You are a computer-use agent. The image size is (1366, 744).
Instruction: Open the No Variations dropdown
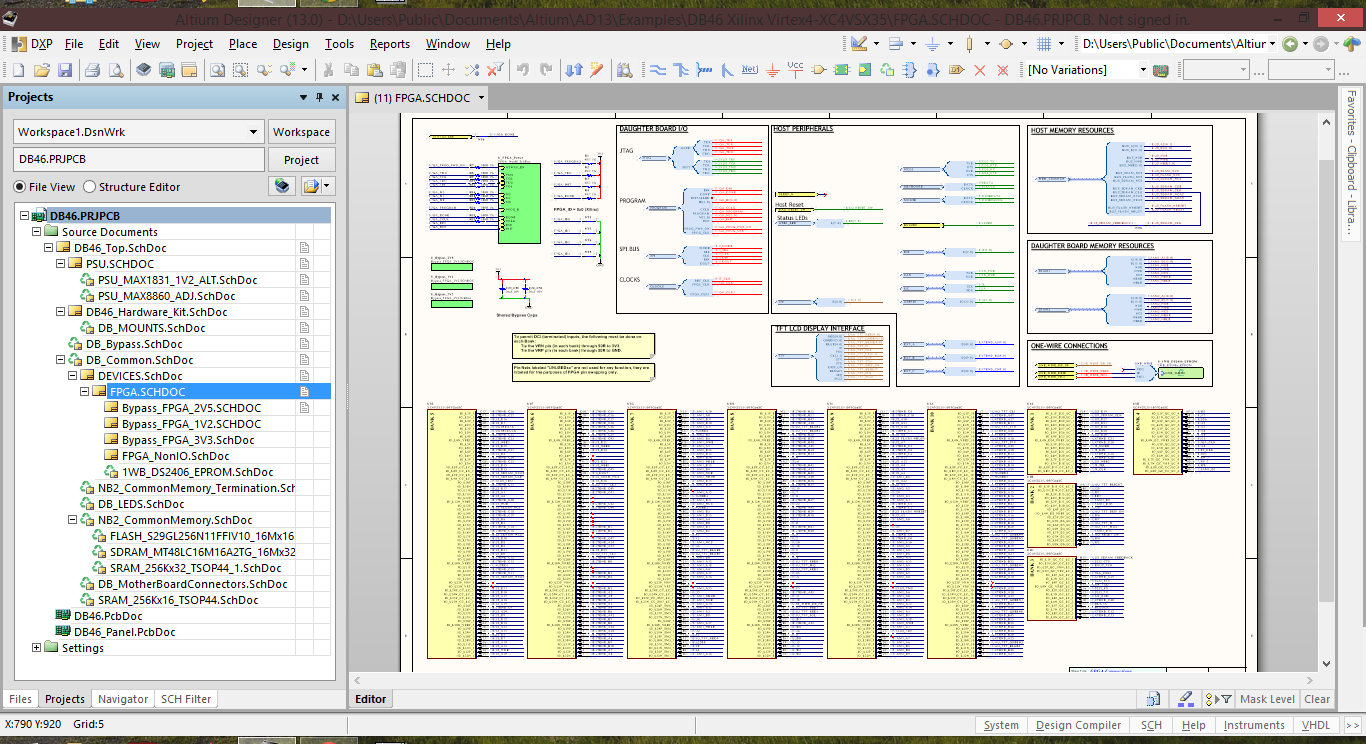pyautogui.click(x=1143, y=70)
